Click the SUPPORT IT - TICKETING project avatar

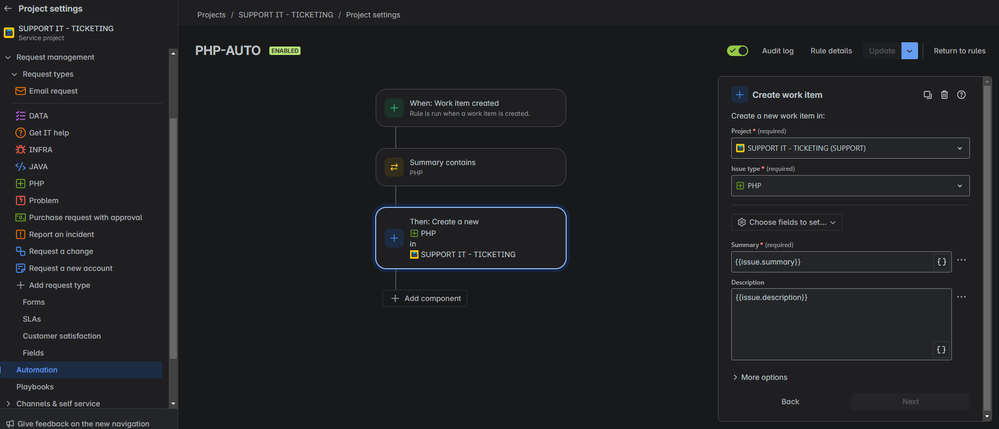pyautogui.click(x=9, y=33)
